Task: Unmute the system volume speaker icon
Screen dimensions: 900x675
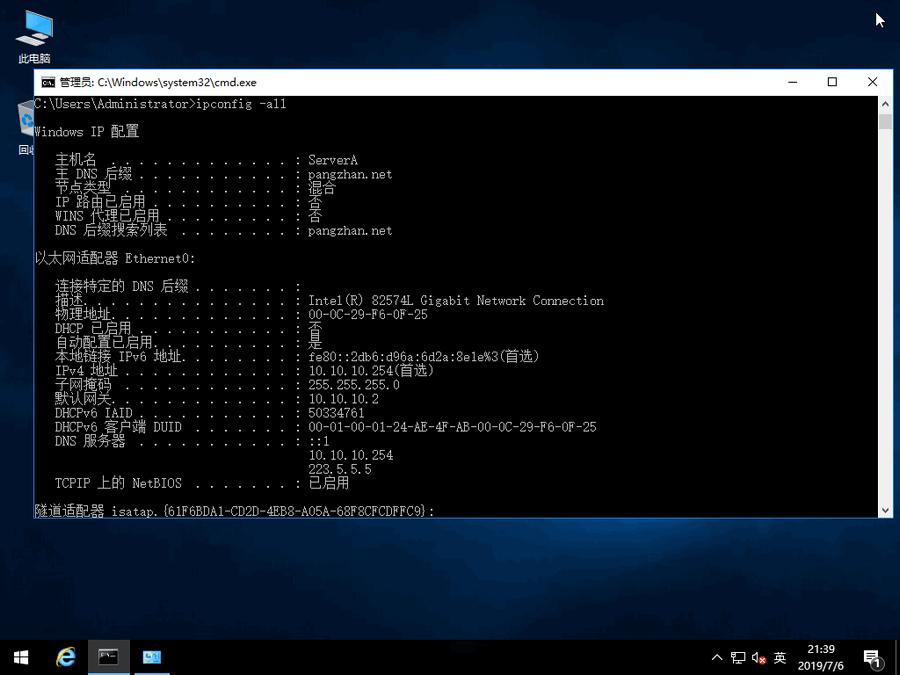Action: click(x=758, y=657)
